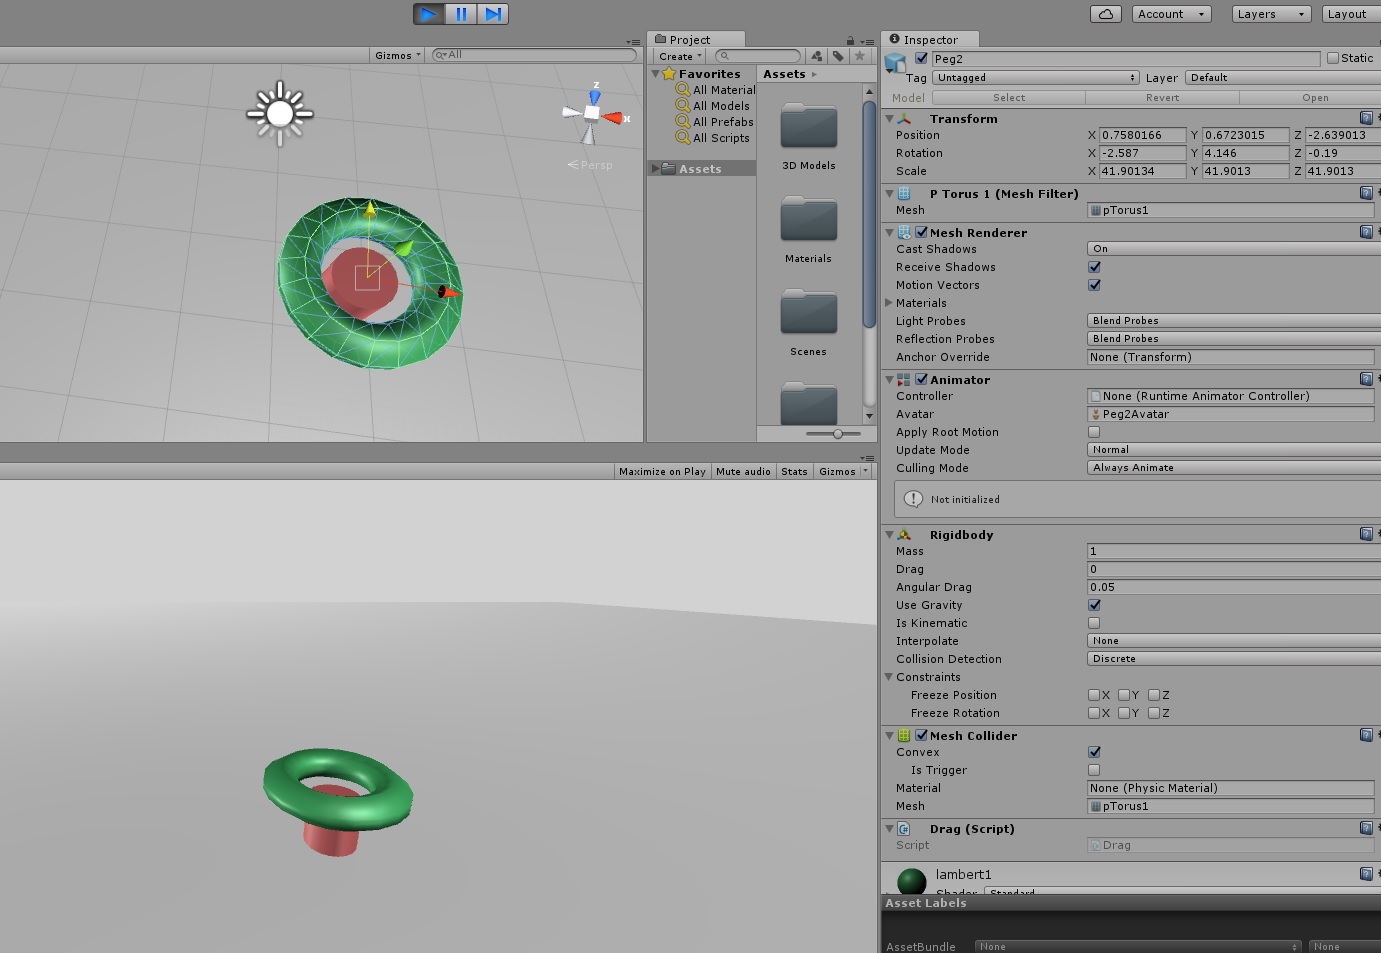
Task: Switch to the Assets tab in Project panel
Action: coord(784,73)
